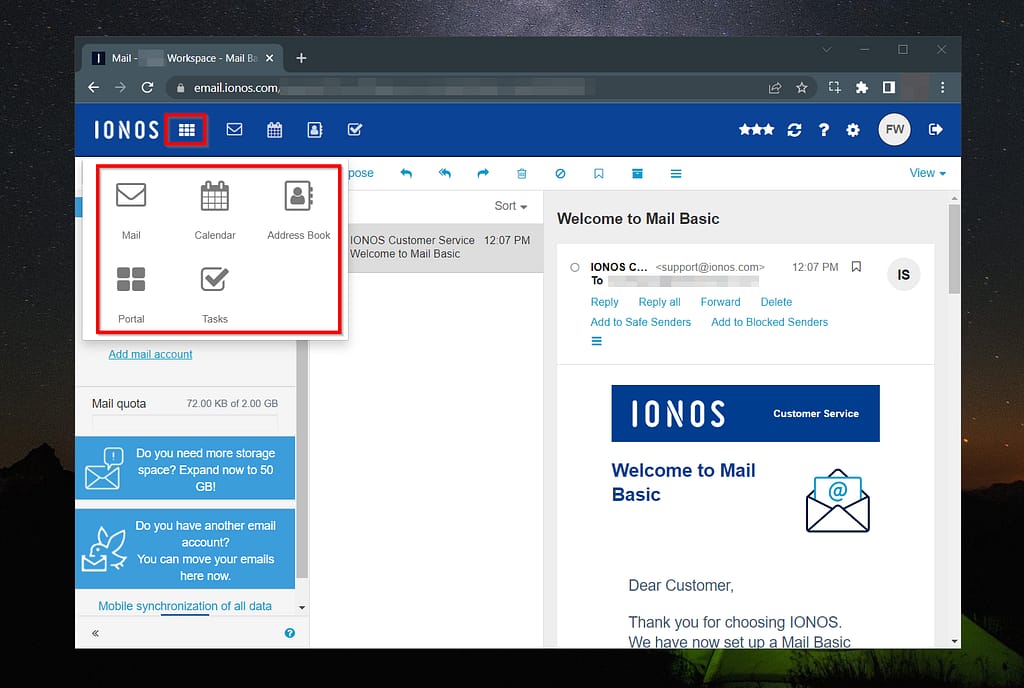Select the Tasks app in launcher popup

[x=215, y=295]
